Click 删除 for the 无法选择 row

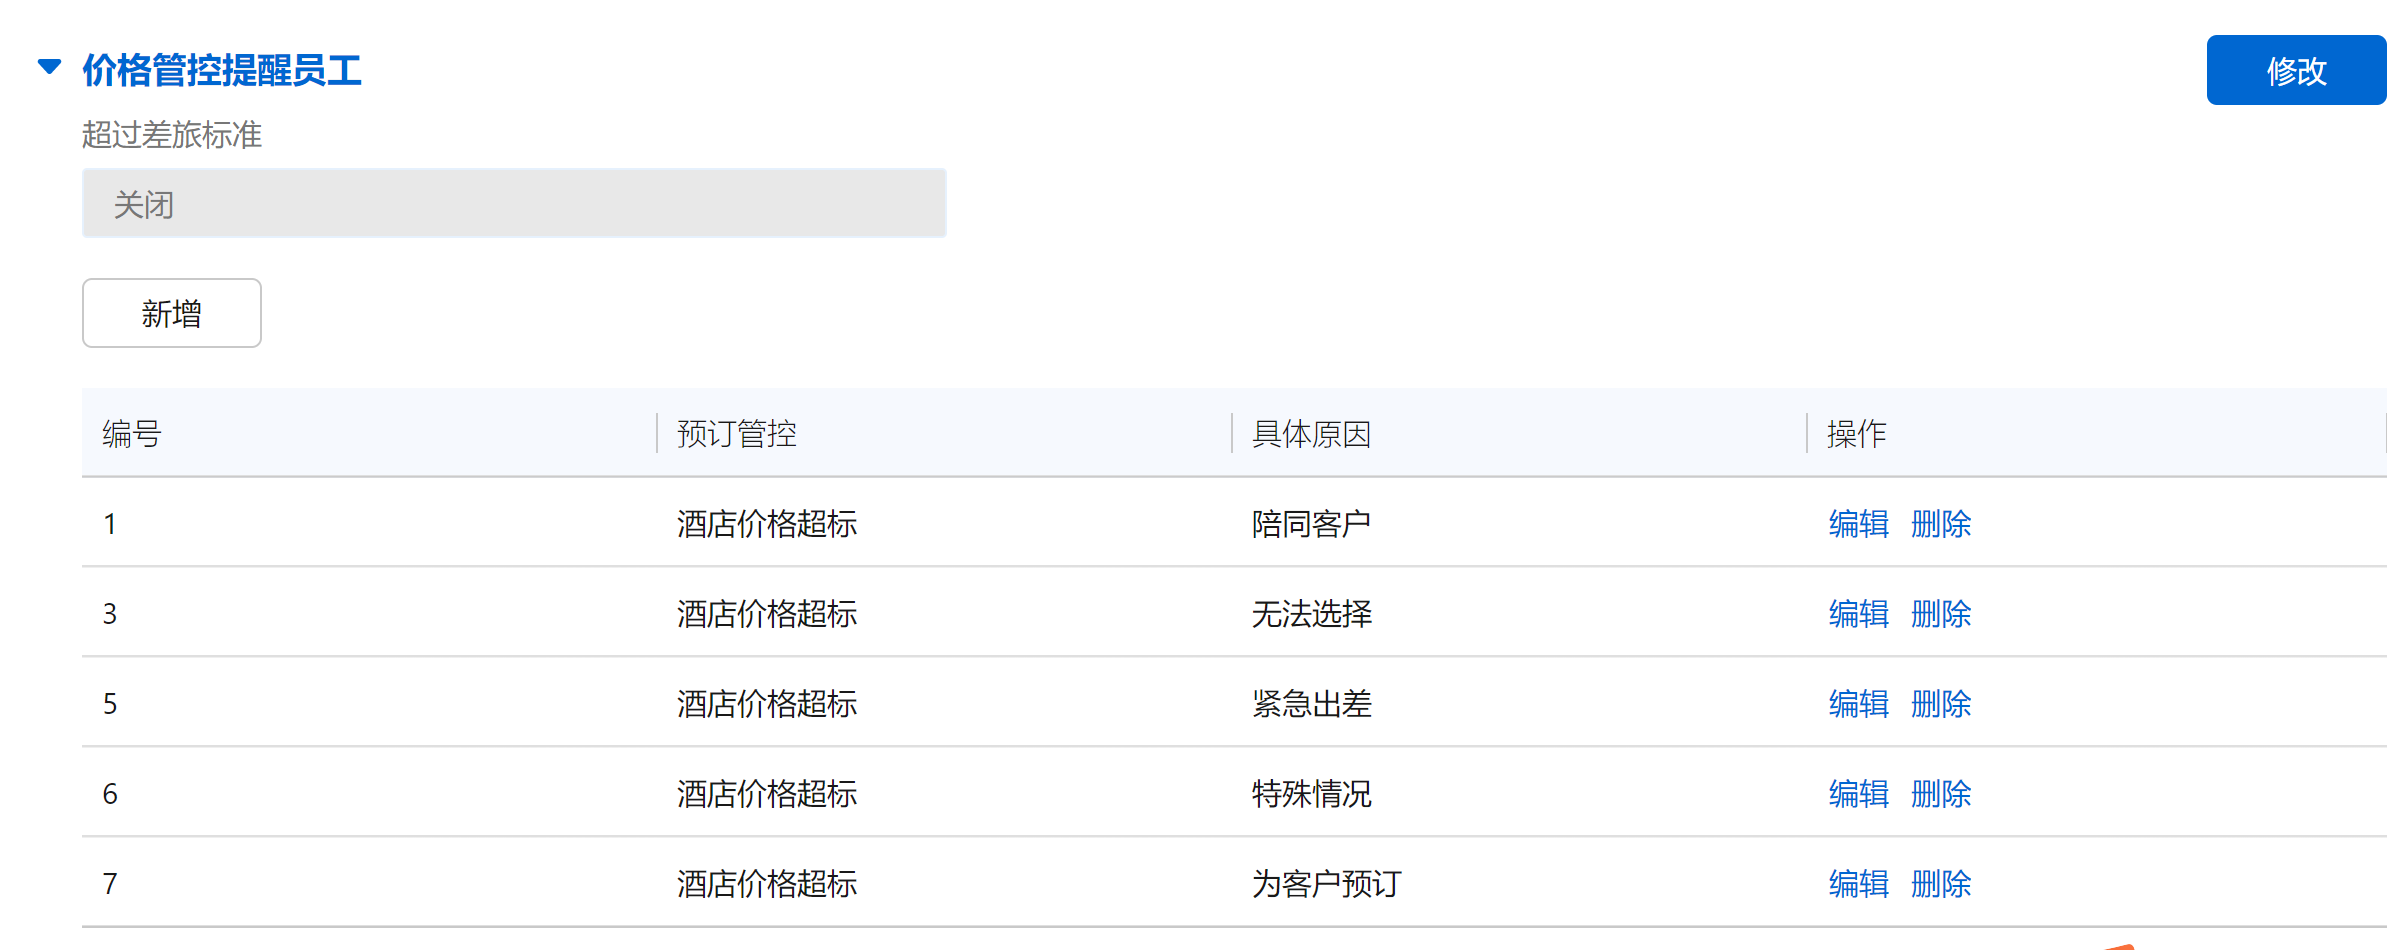pos(1940,614)
